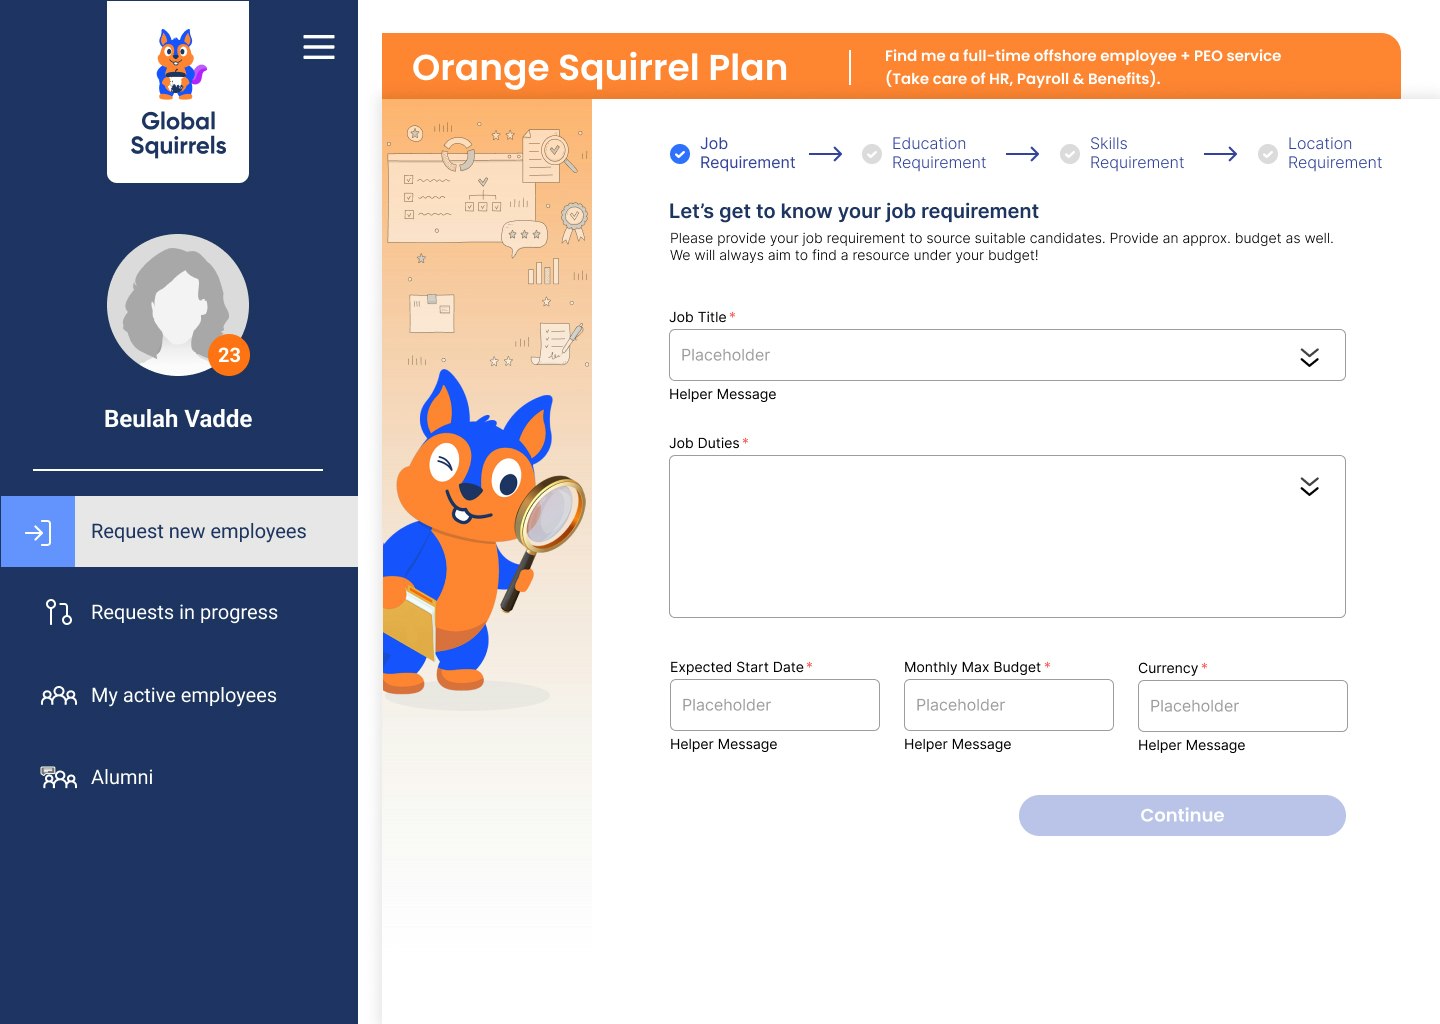The height and width of the screenshot is (1024, 1440).
Task: Click "Let's get to know your job requirement" heading
Action: (854, 211)
